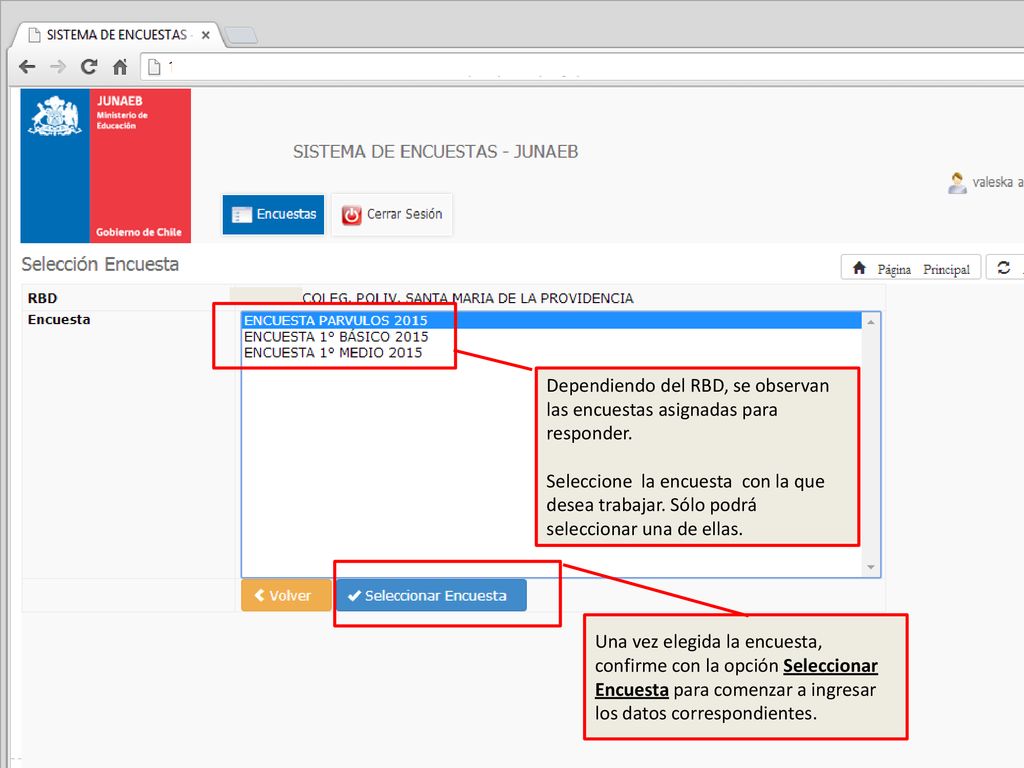Click the red power icon on Cerrar Sesión

(351, 215)
